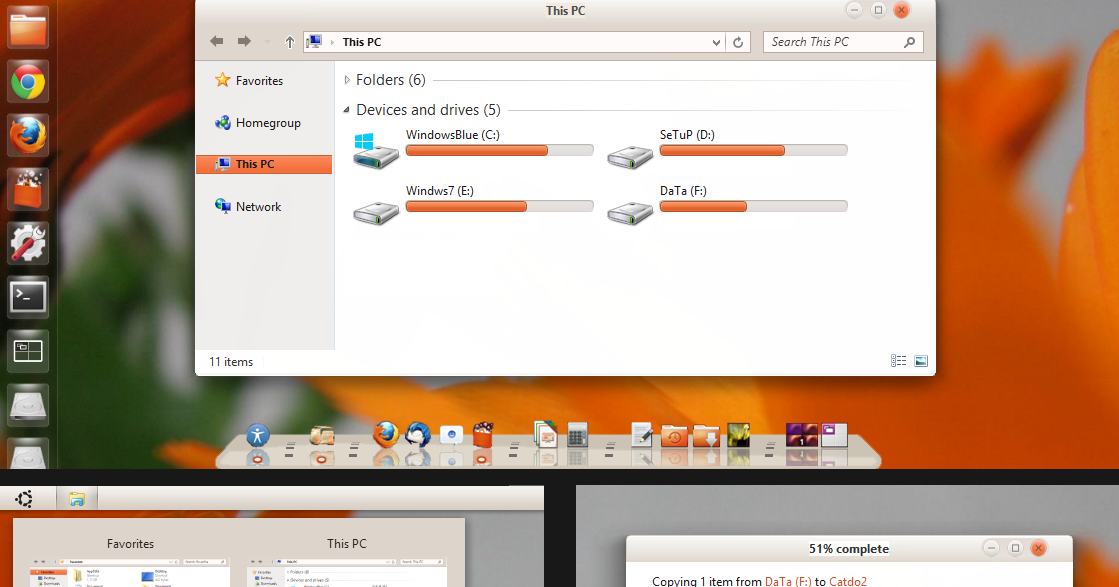Toggle large thumbnail view in the status bar

pos(920,360)
